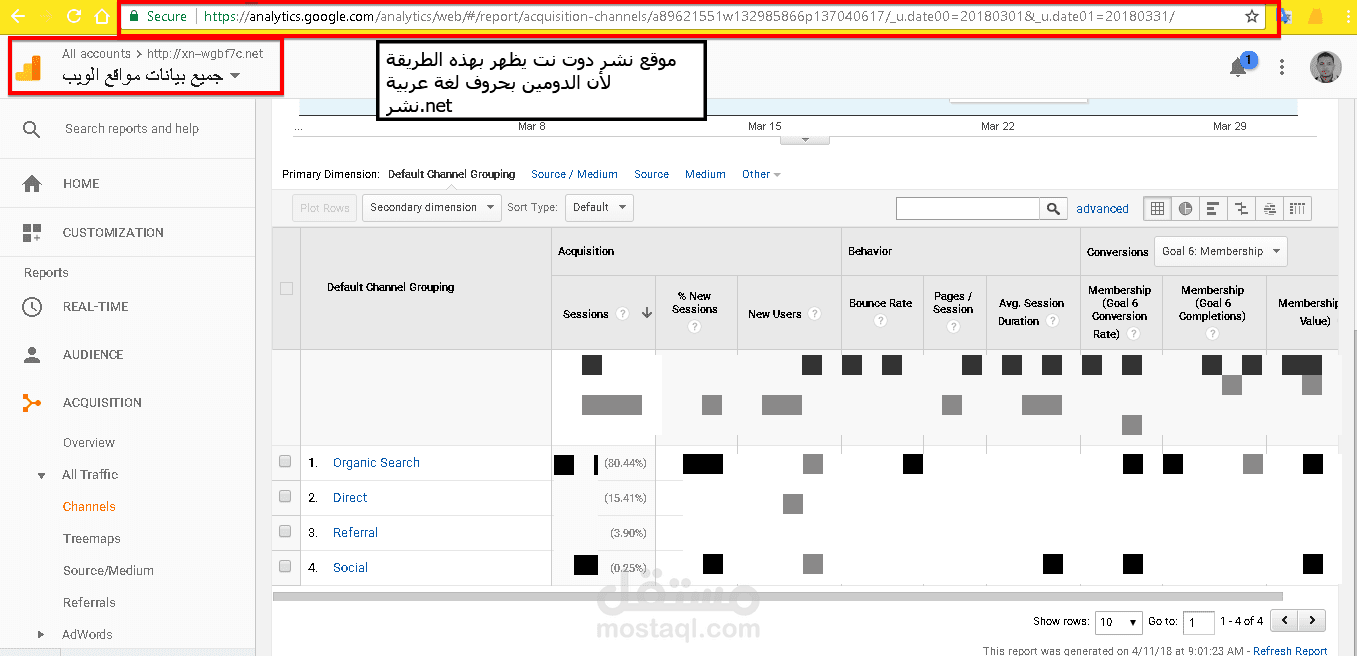
Task: Open the Organic Search channel link
Action: [x=376, y=463]
